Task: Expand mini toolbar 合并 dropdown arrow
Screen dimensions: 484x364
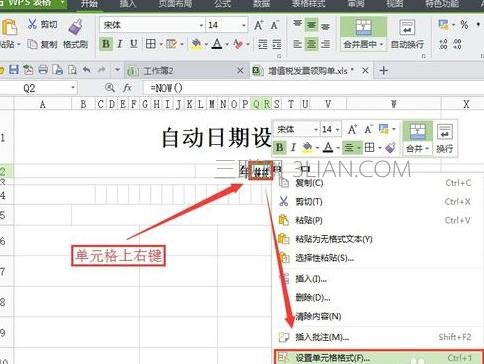Action: [x=427, y=148]
